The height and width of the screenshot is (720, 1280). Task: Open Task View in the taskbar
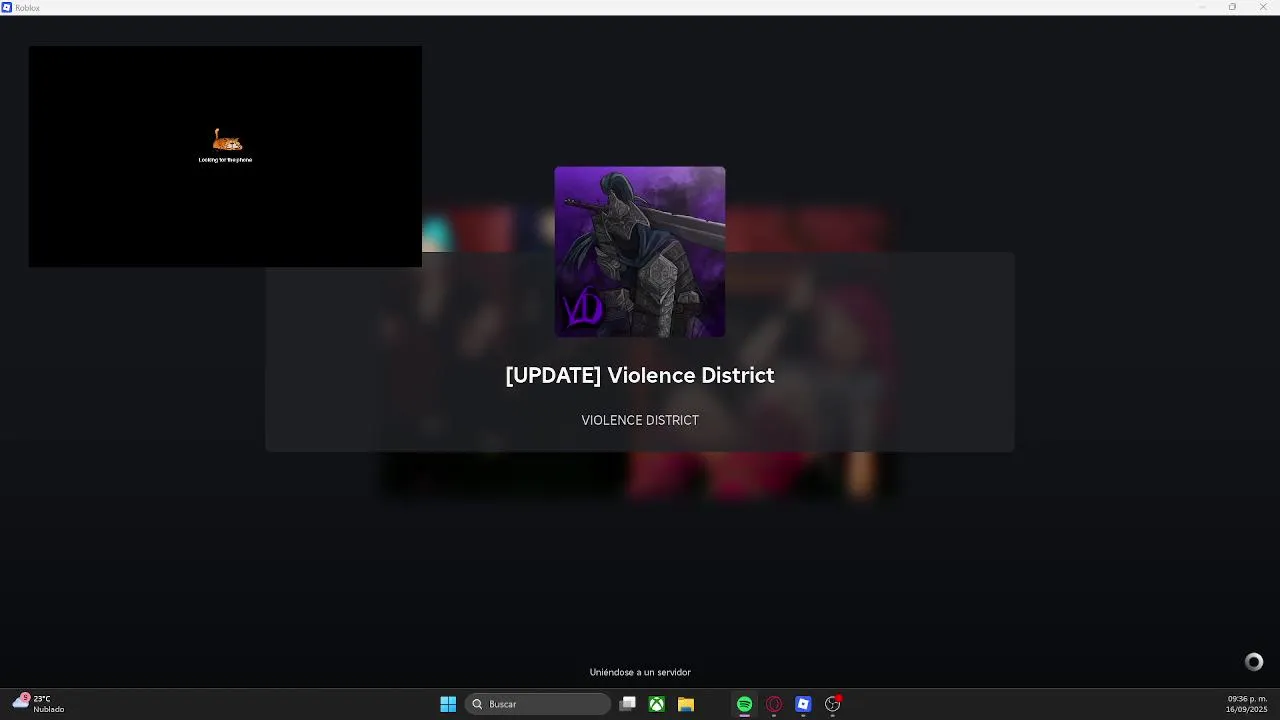pos(627,704)
